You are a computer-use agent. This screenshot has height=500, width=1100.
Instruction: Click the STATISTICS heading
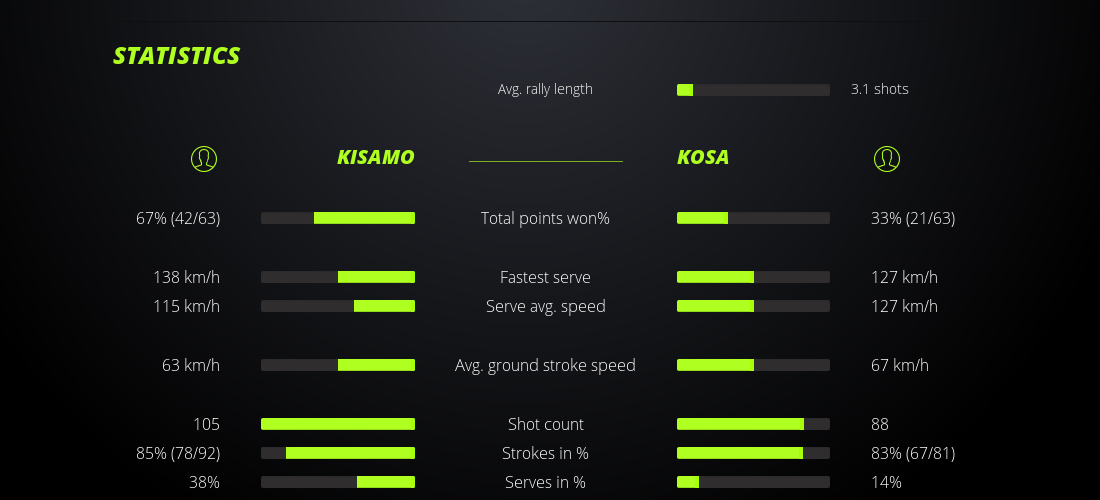tap(177, 56)
